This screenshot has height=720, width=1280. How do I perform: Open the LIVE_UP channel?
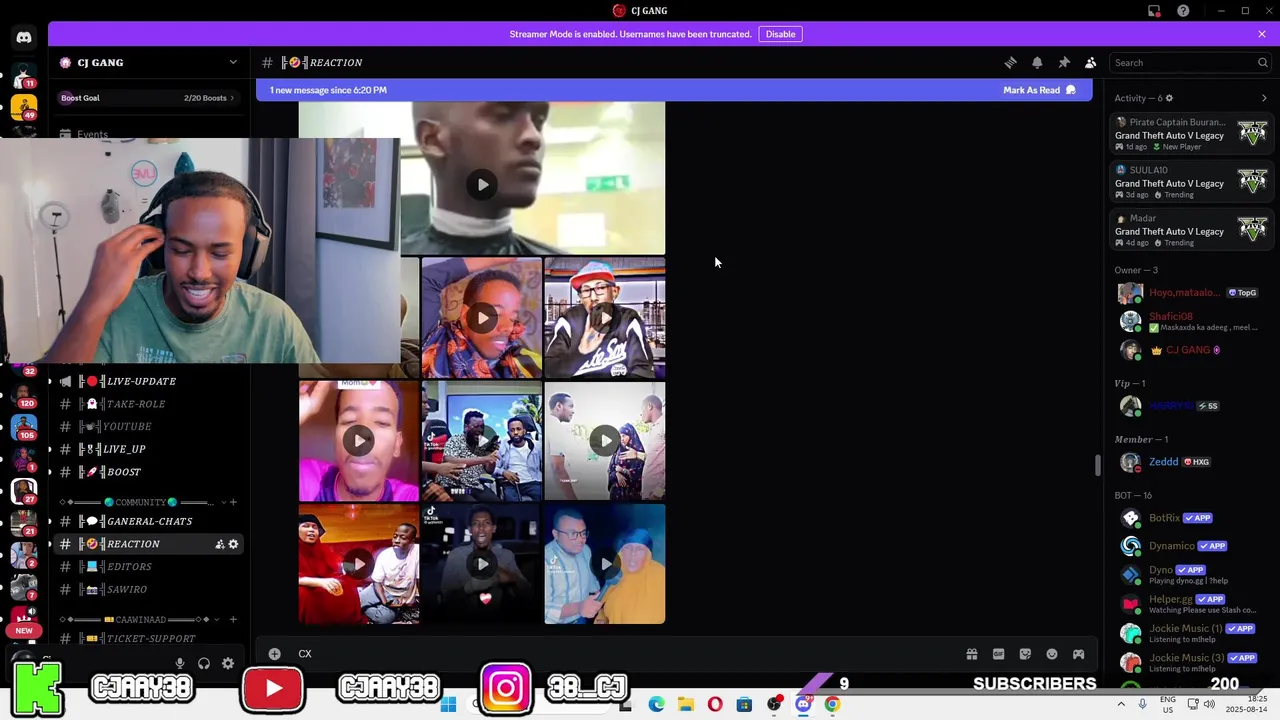tap(148, 449)
